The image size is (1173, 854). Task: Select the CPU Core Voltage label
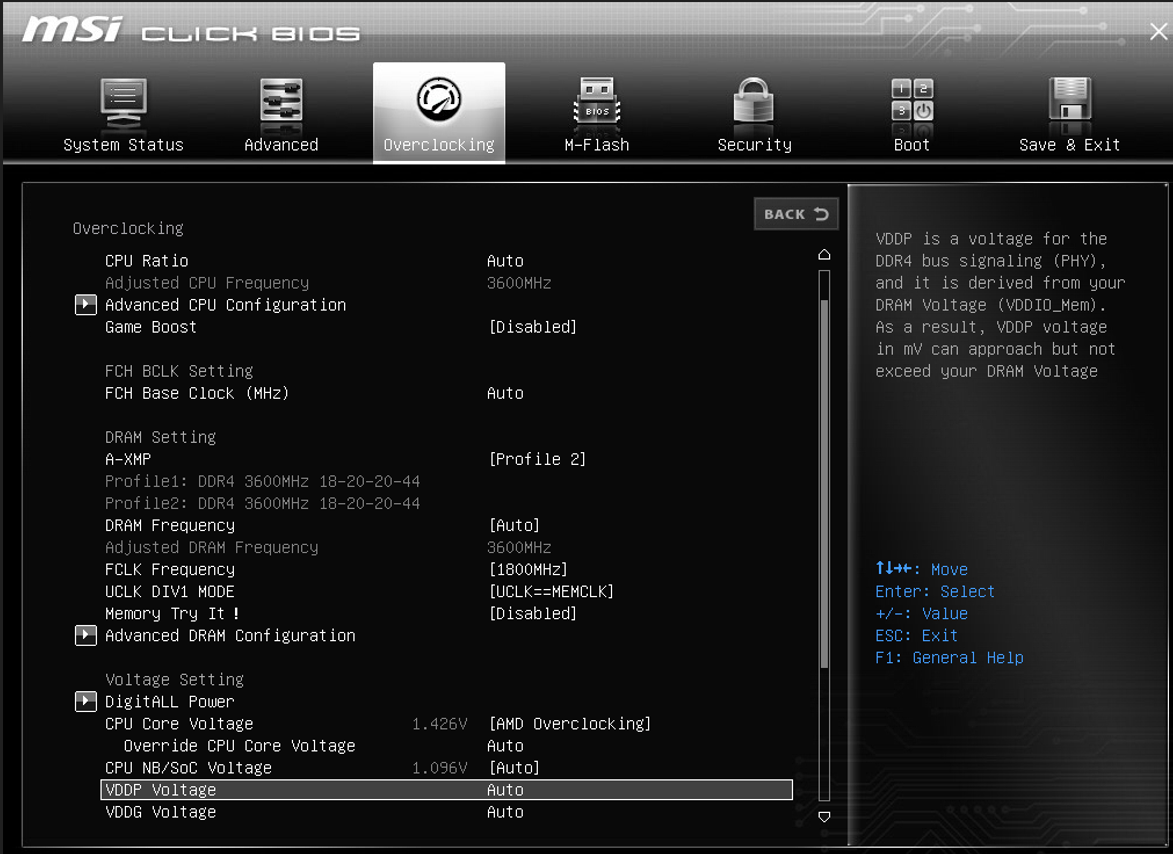pos(179,724)
